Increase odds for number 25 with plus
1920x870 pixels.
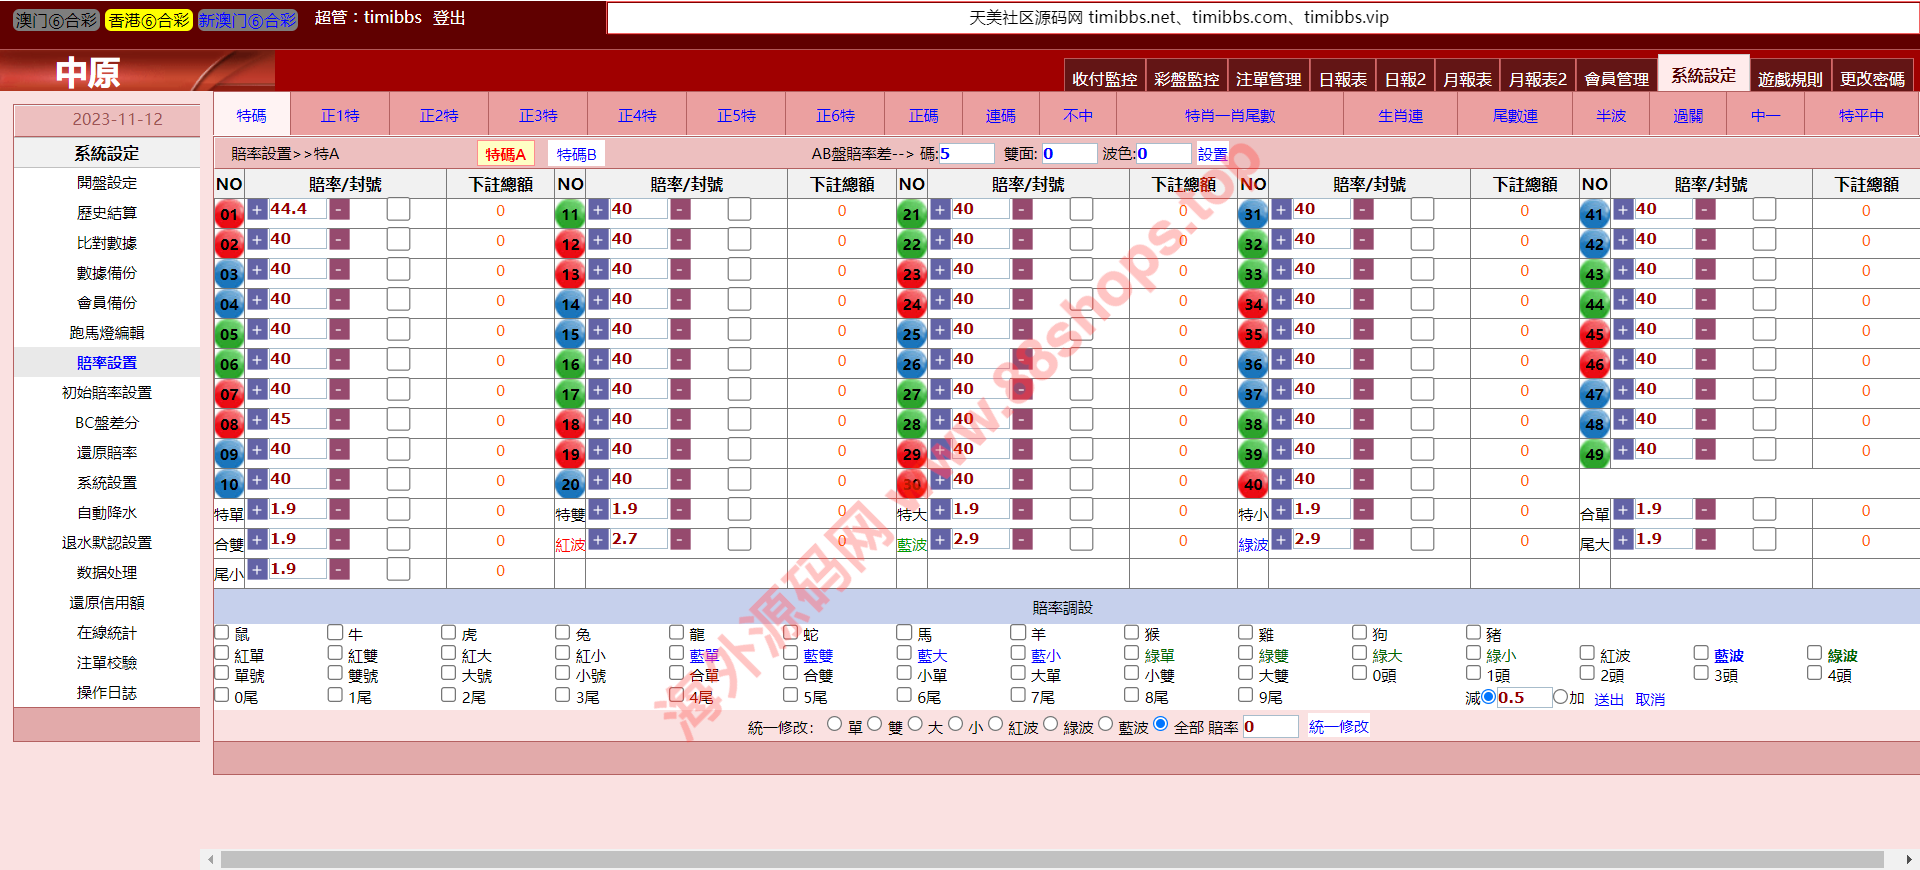[940, 330]
